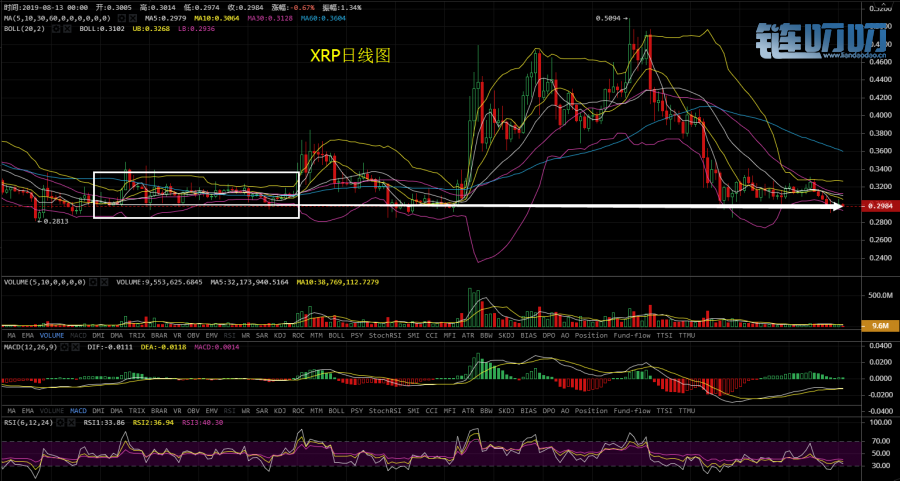Select TTMU in the volume pane indicator bar
900x481 pixels.
coord(686,335)
